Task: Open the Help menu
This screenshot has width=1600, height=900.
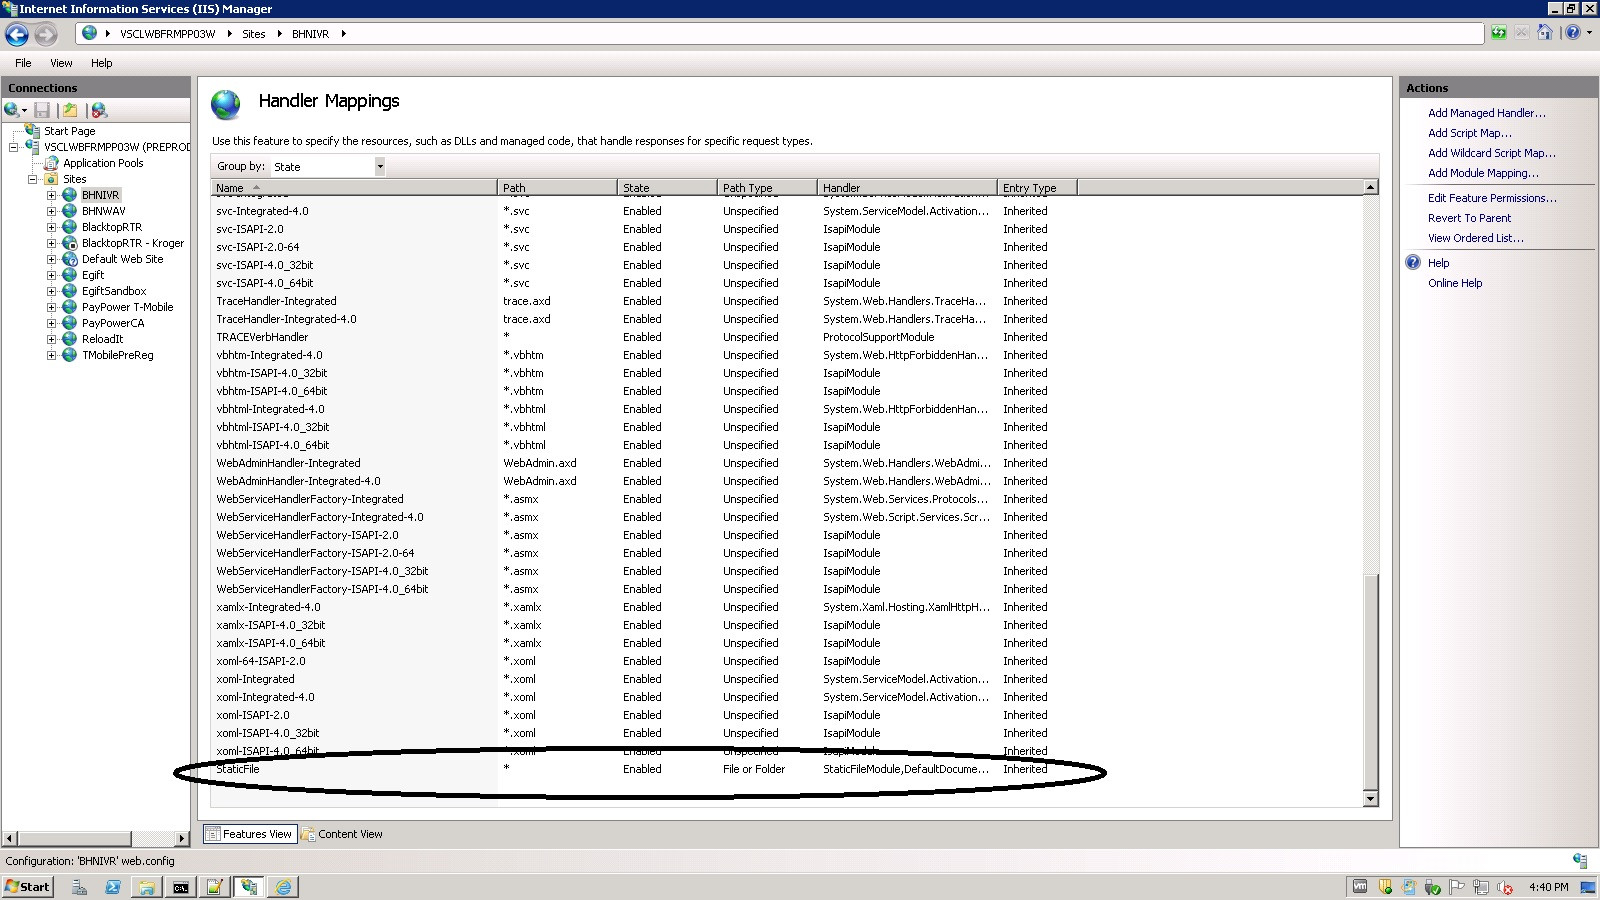Action: [x=102, y=63]
